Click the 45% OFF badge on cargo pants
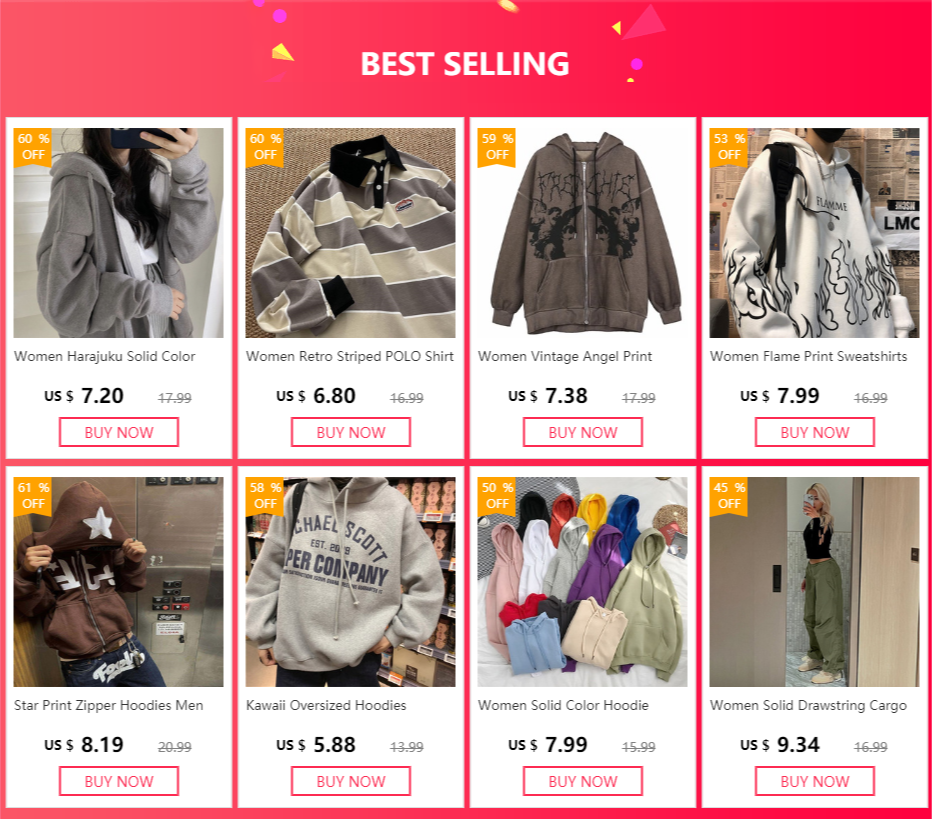This screenshot has width=932, height=819. (729, 496)
